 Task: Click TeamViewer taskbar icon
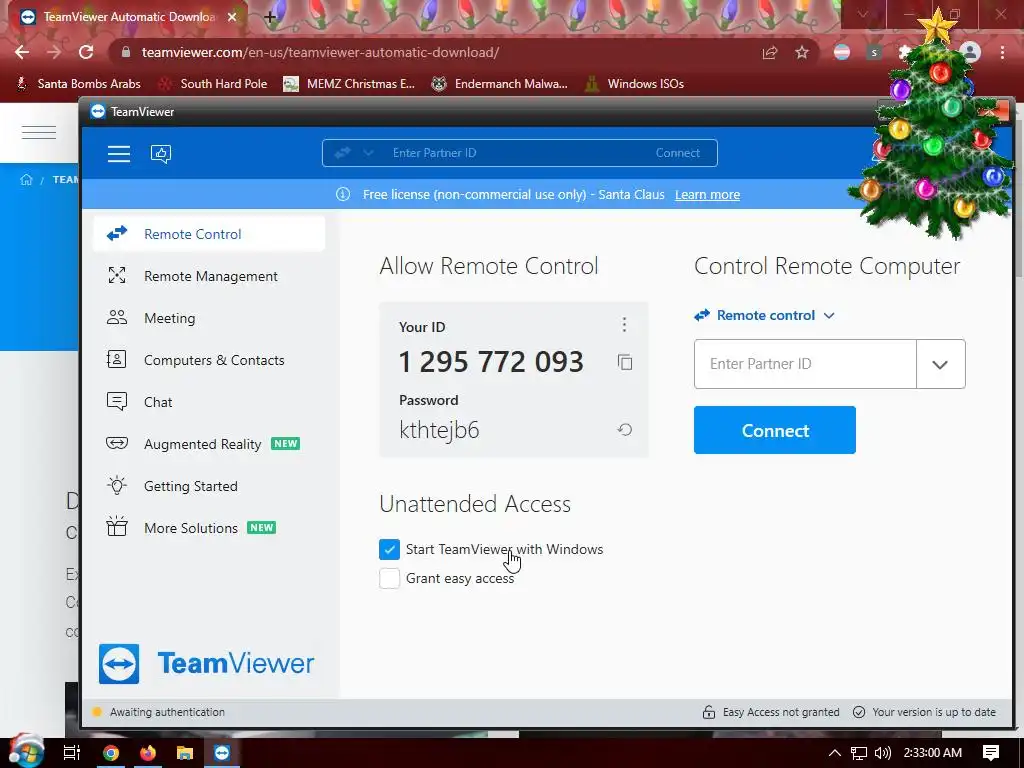(223, 753)
